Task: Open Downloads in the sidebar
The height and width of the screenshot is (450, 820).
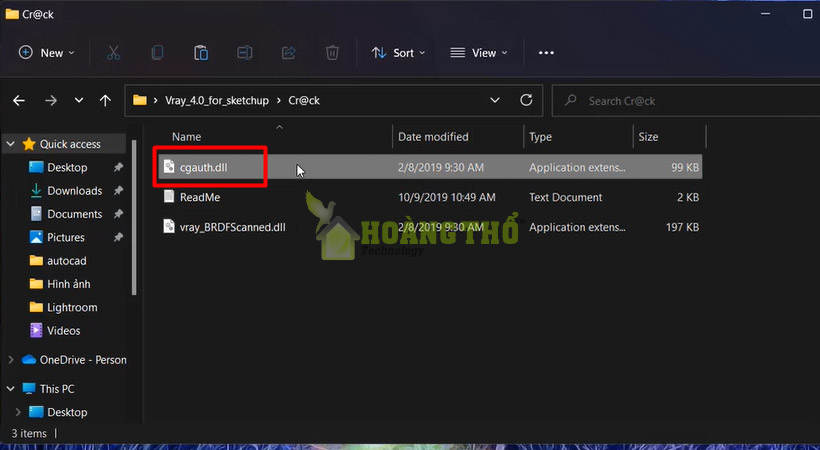Action: tap(74, 191)
